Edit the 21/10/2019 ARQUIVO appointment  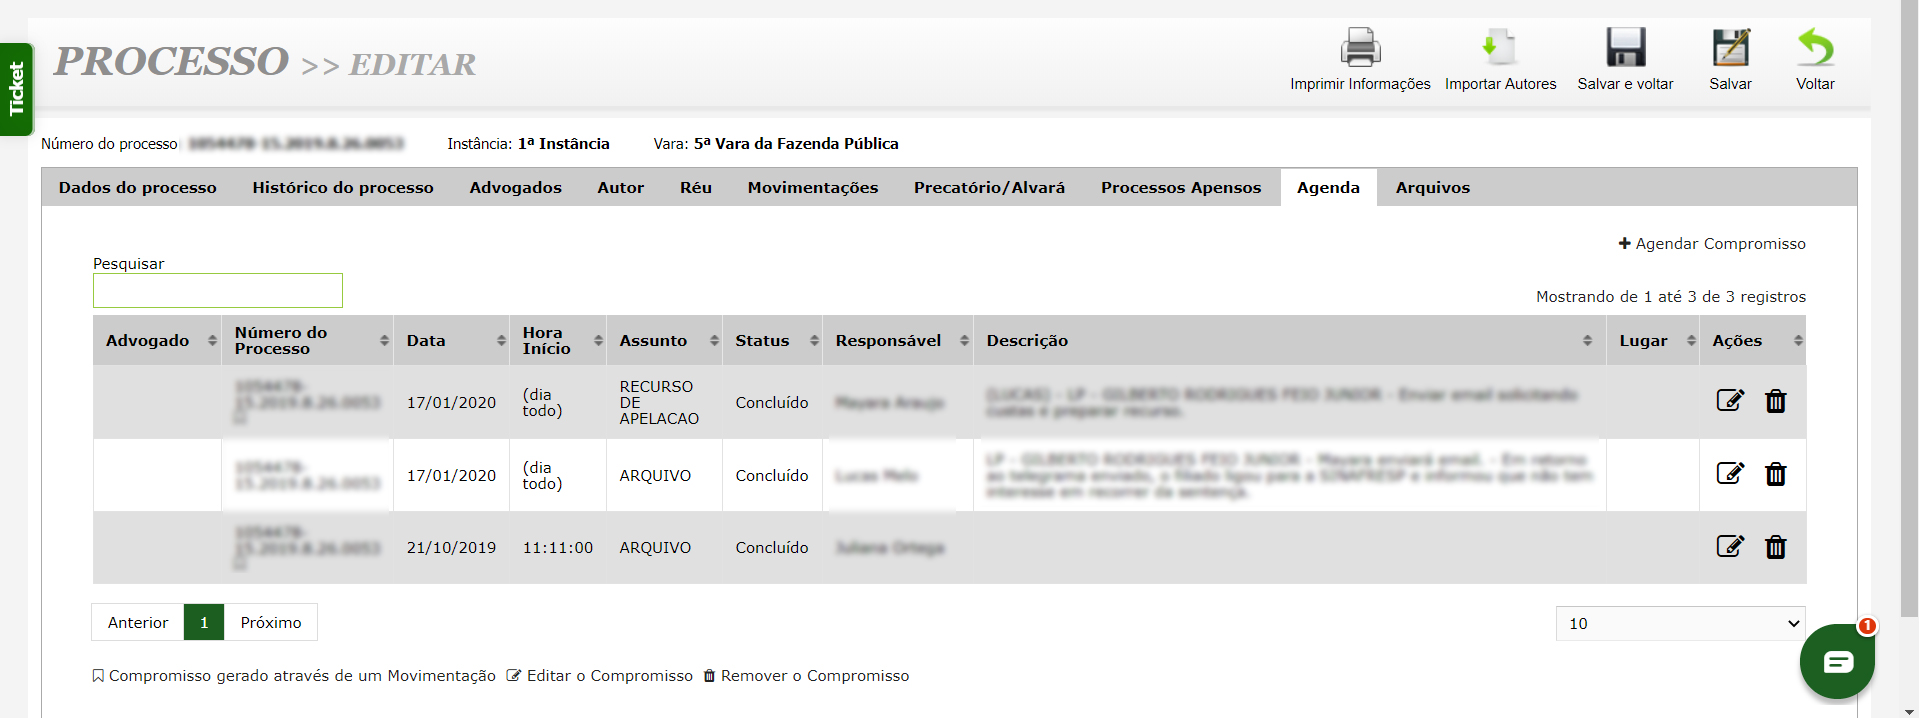(1730, 547)
